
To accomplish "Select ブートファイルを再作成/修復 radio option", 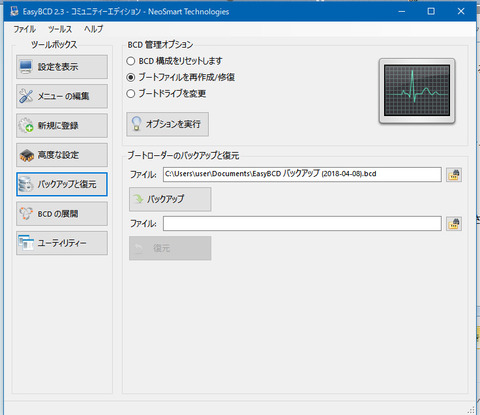I will coord(131,77).
